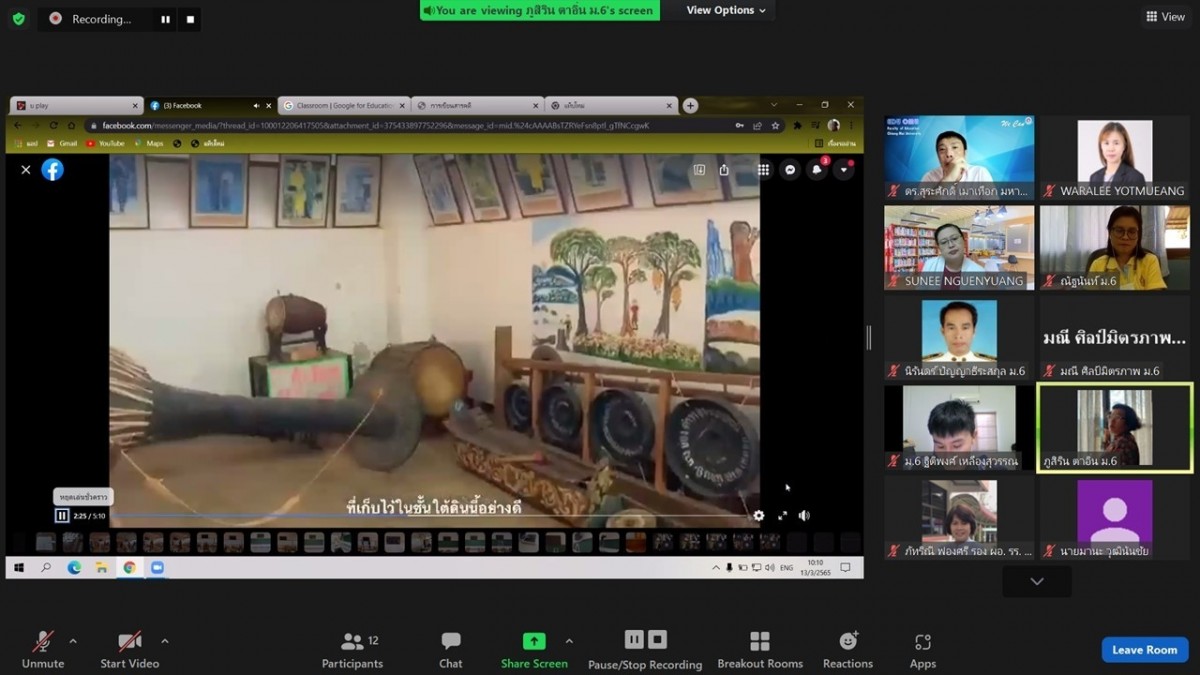This screenshot has width=1200, height=675.
Task: Click the Pause/Stop Recording control
Action: tap(645, 649)
